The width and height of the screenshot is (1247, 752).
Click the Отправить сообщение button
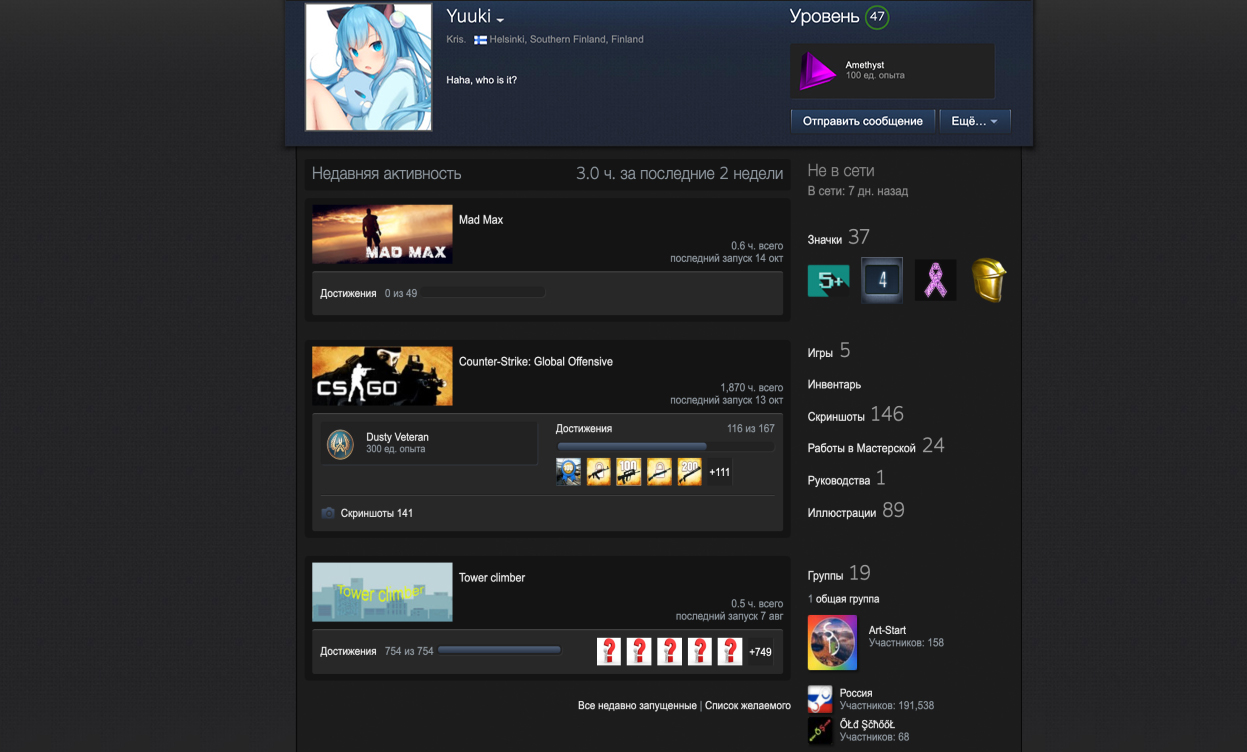click(x=863, y=121)
